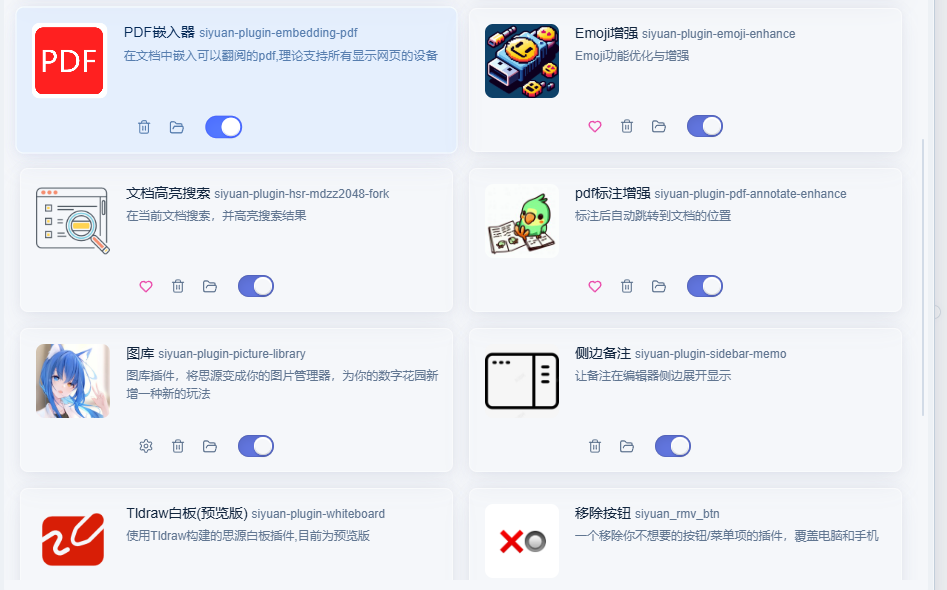
Task: Disable the 侧边备注 plugin switch
Action: point(673,446)
